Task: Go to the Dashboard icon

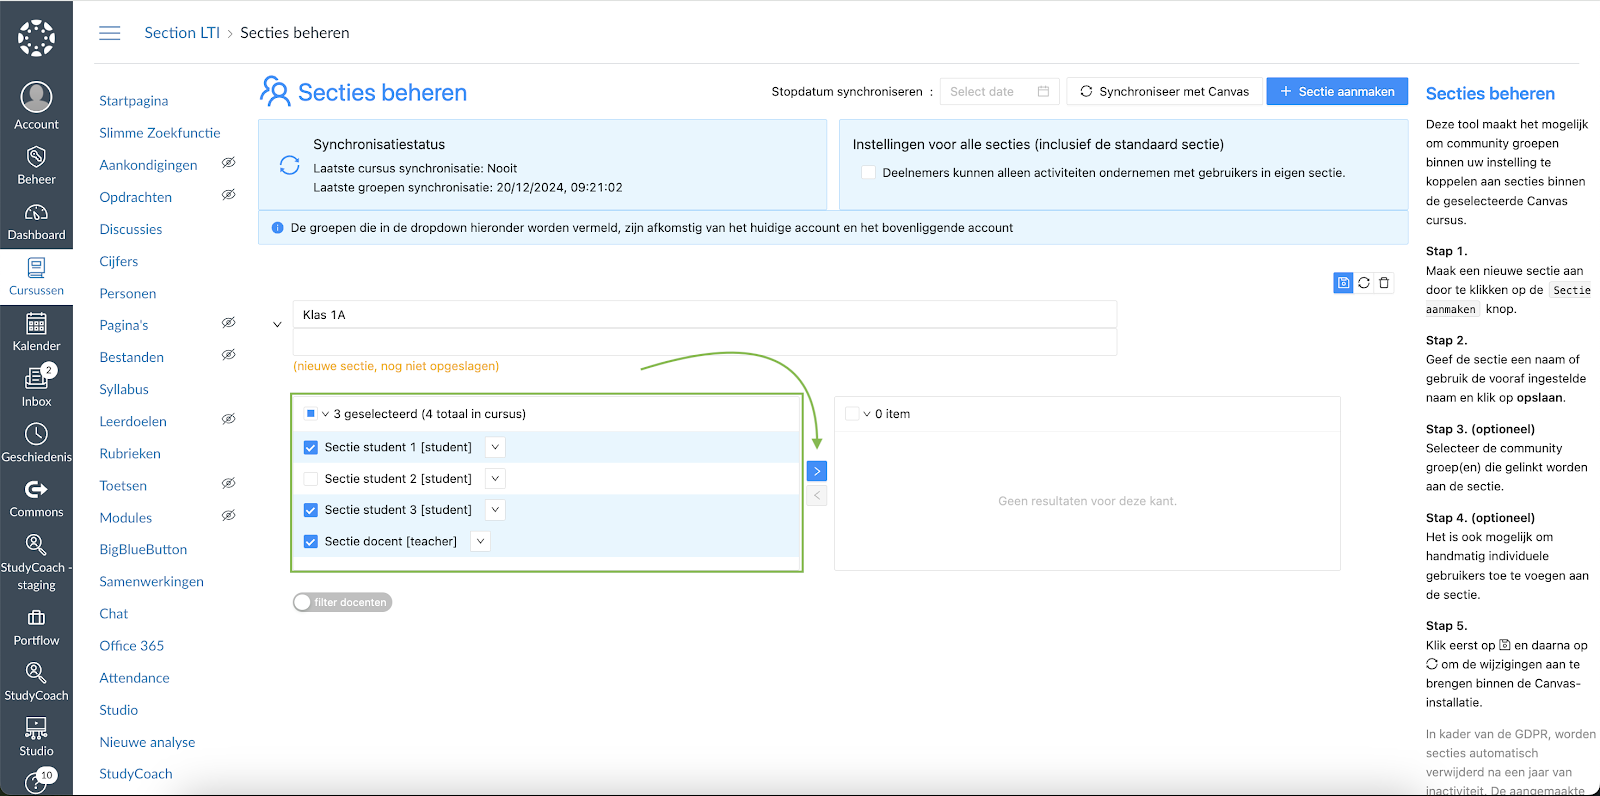Action: (36, 213)
